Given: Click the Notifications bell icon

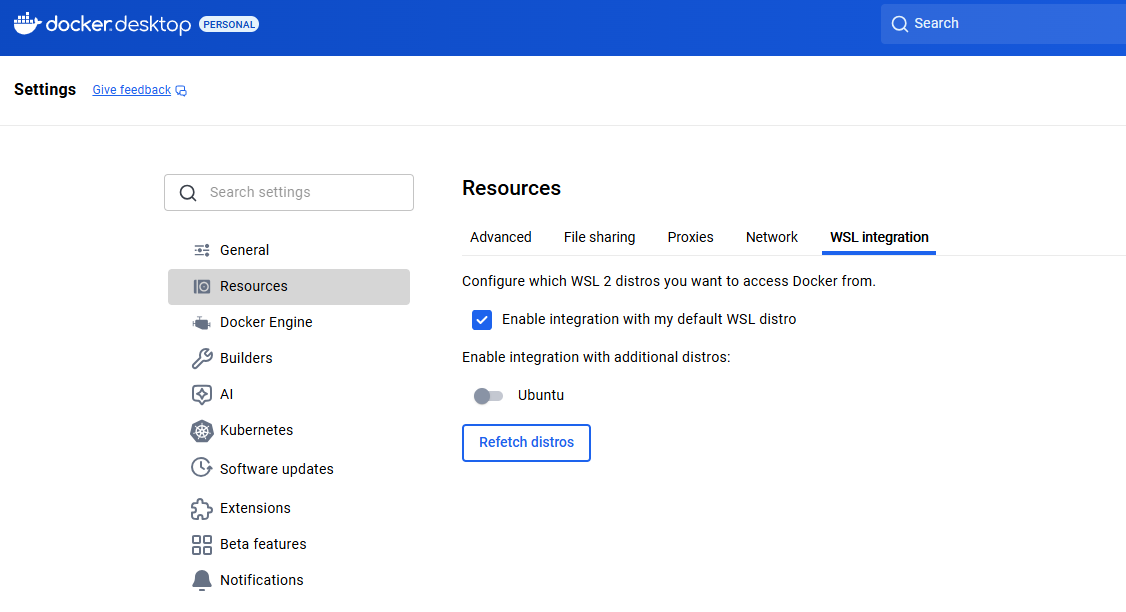Looking at the screenshot, I should coord(202,580).
